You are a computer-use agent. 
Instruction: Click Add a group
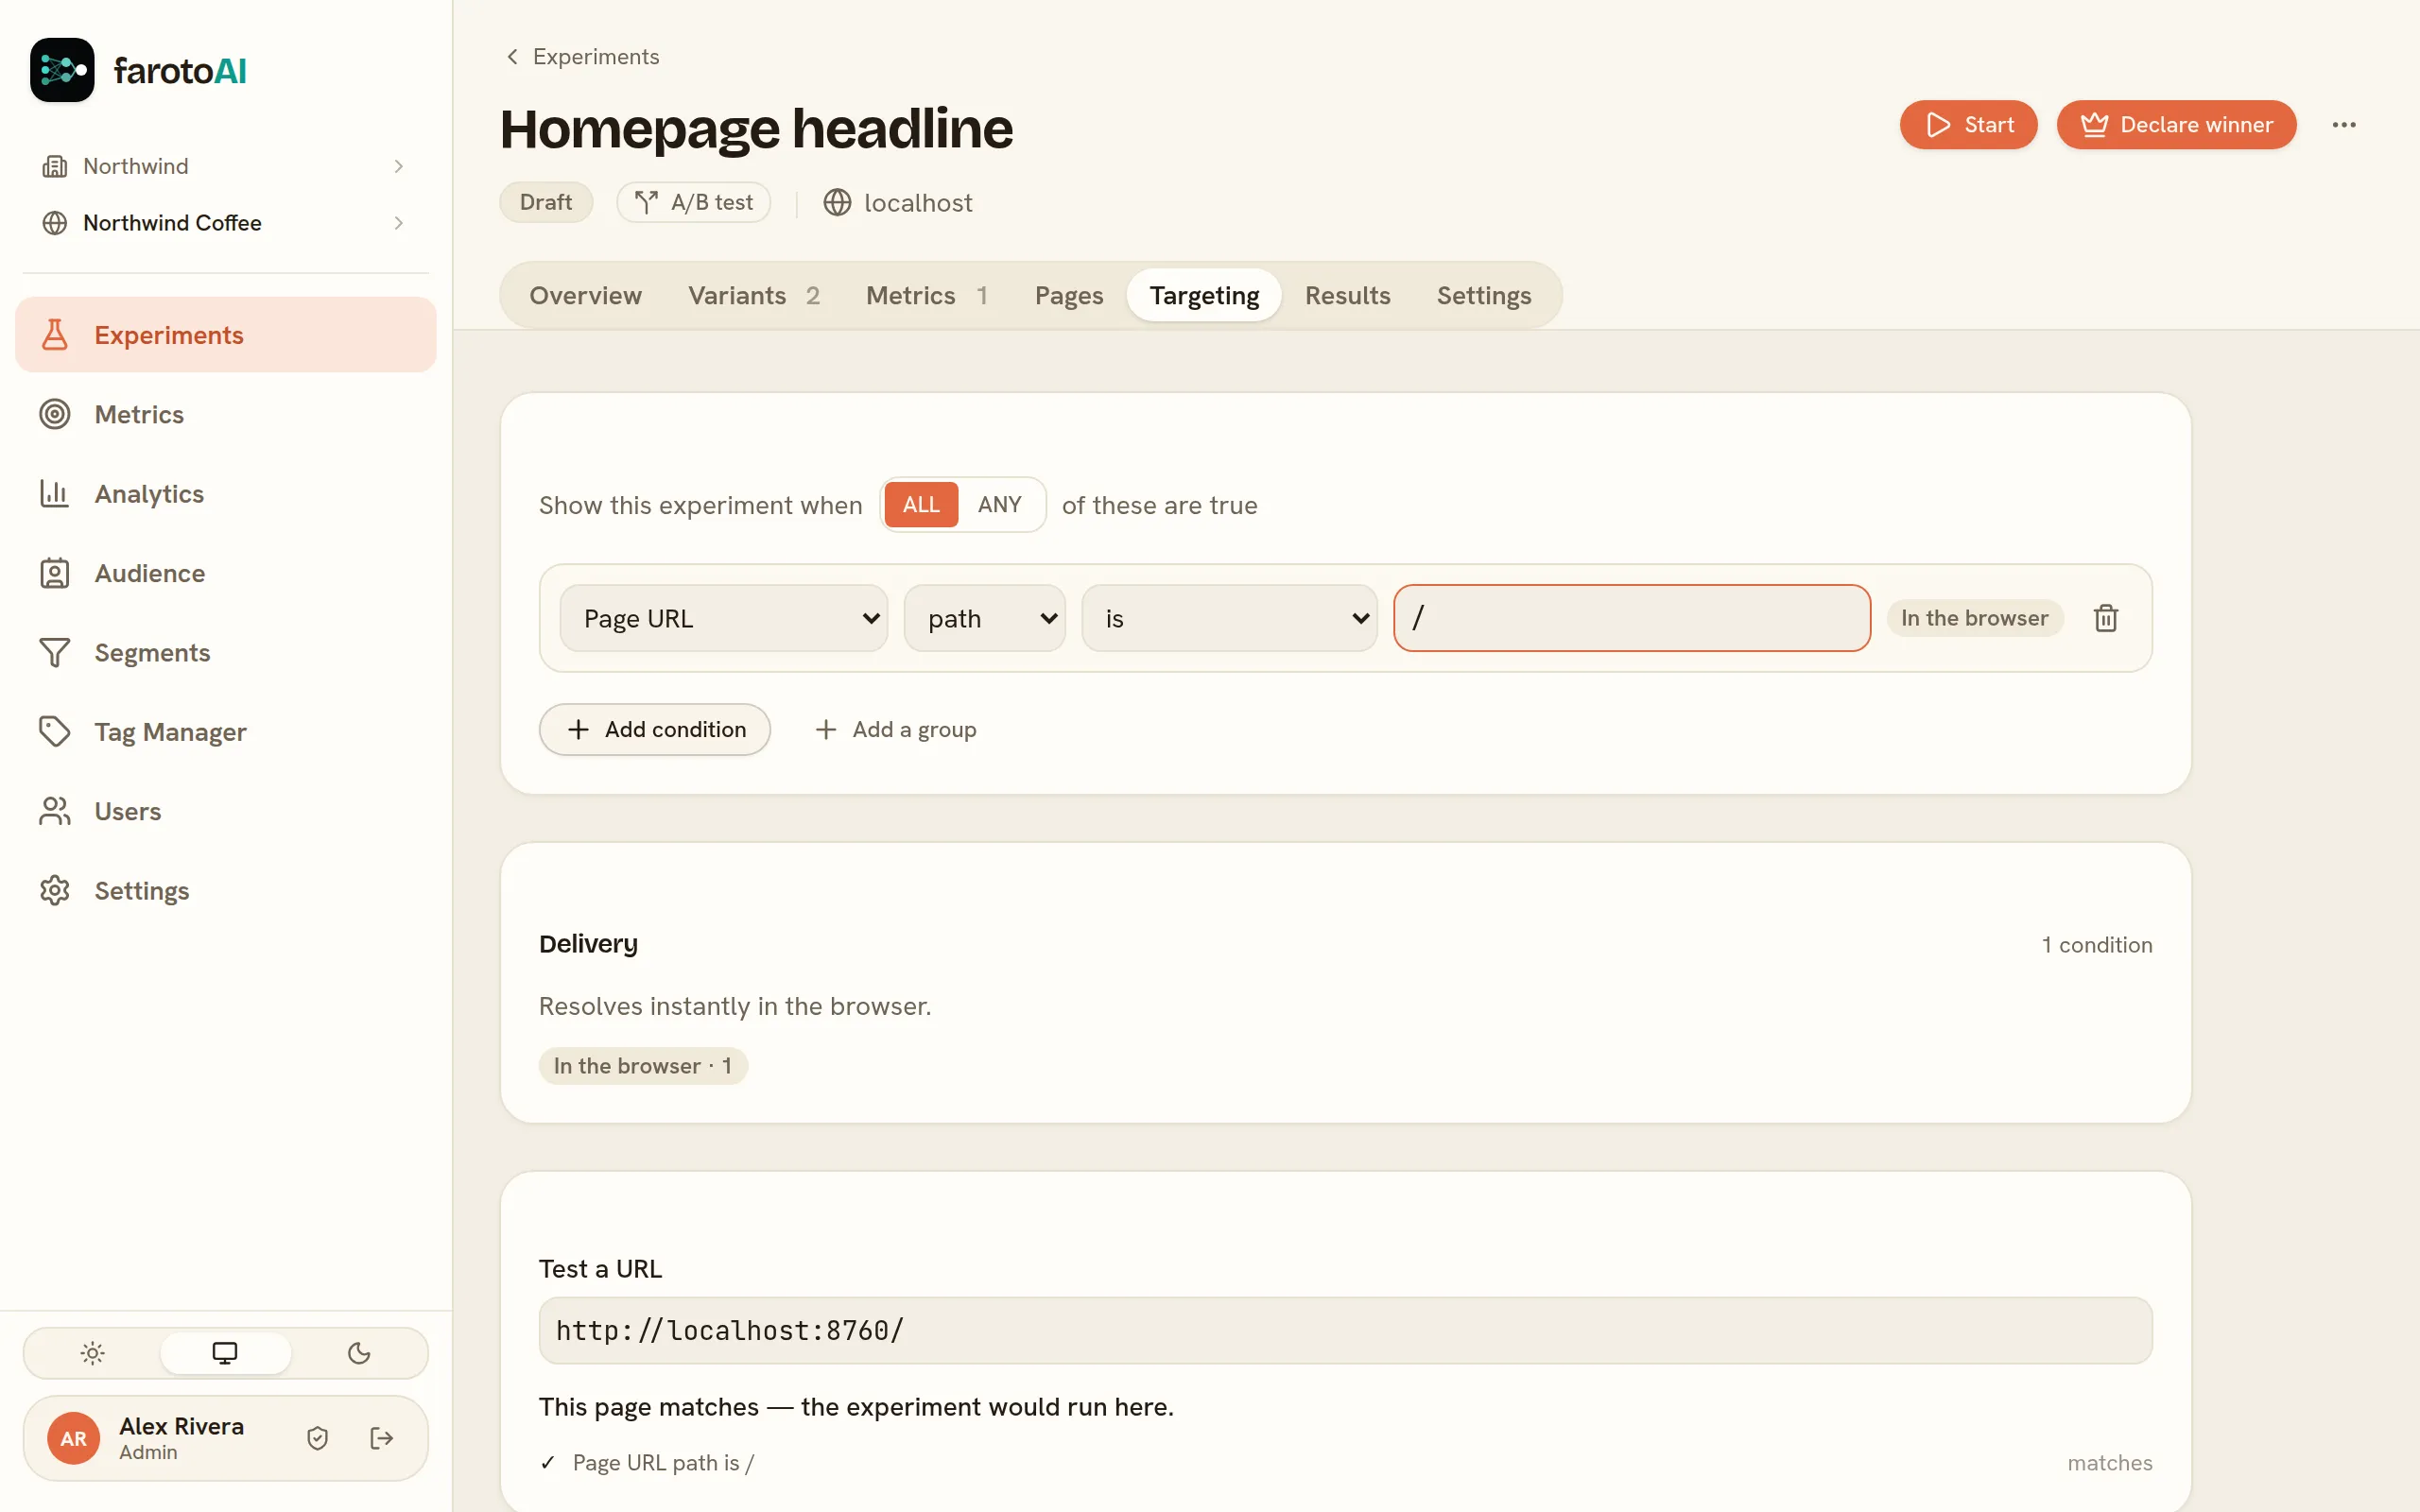pyautogui.click(x=896, y=730)
